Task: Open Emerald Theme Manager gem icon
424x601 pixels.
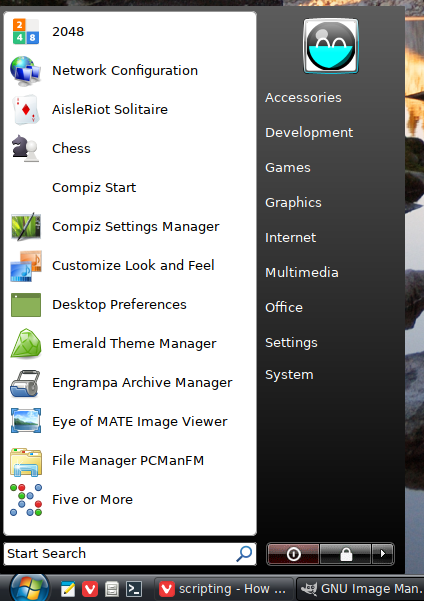Action: click(26, 343)
